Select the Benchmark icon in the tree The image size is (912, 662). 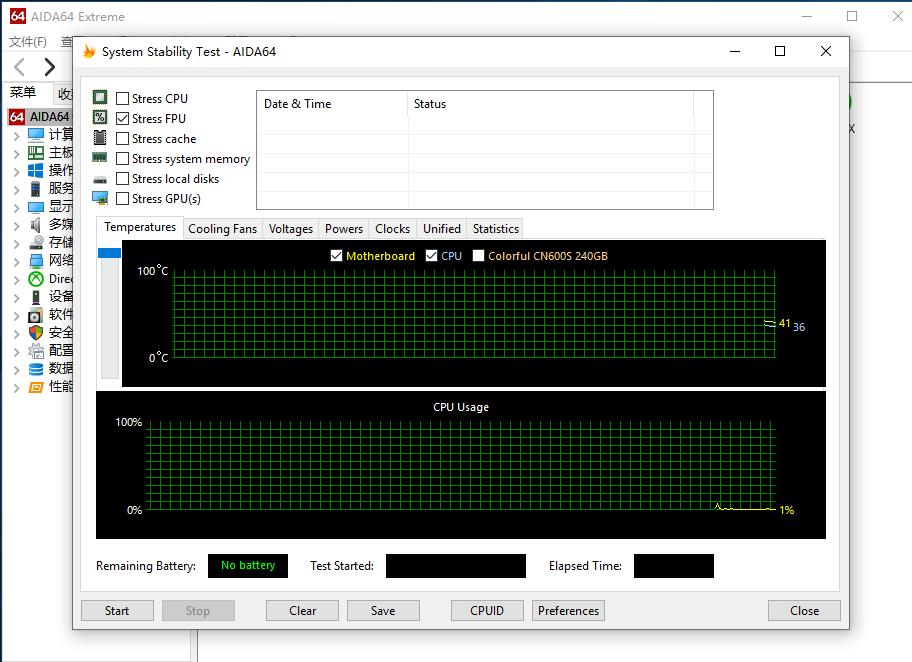coord(36,387)
